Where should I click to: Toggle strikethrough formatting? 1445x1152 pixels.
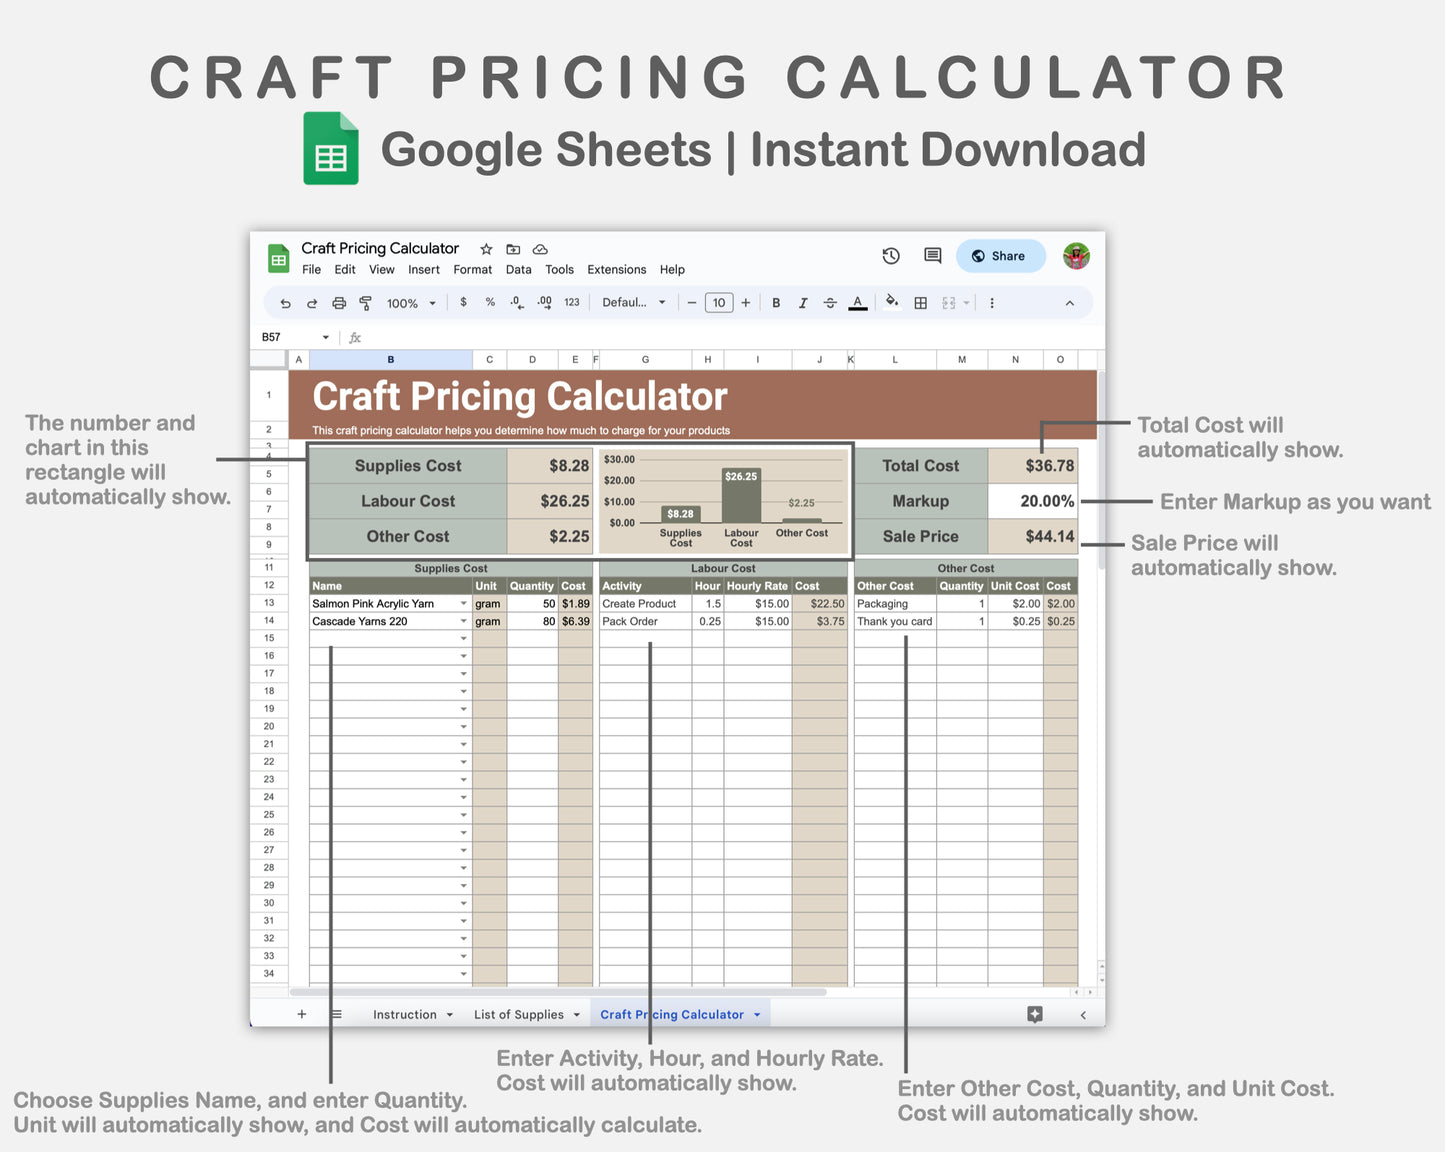click(830, 302)
